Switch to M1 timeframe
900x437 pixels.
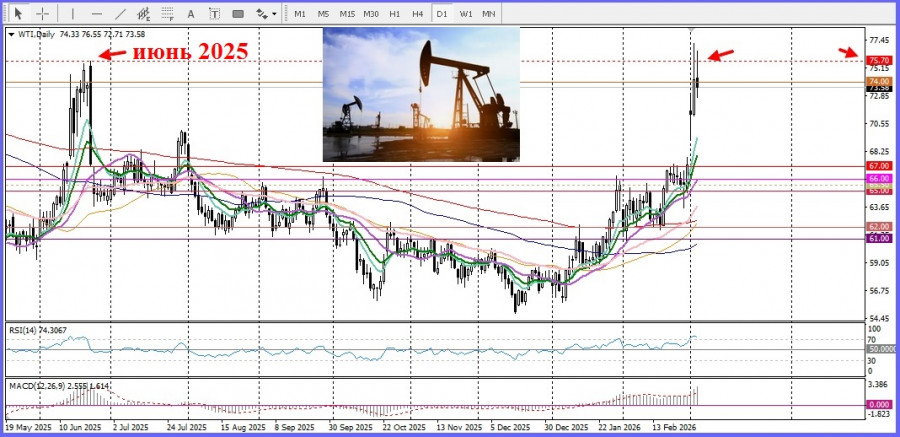pyautogui.click(x=300, y=14)
